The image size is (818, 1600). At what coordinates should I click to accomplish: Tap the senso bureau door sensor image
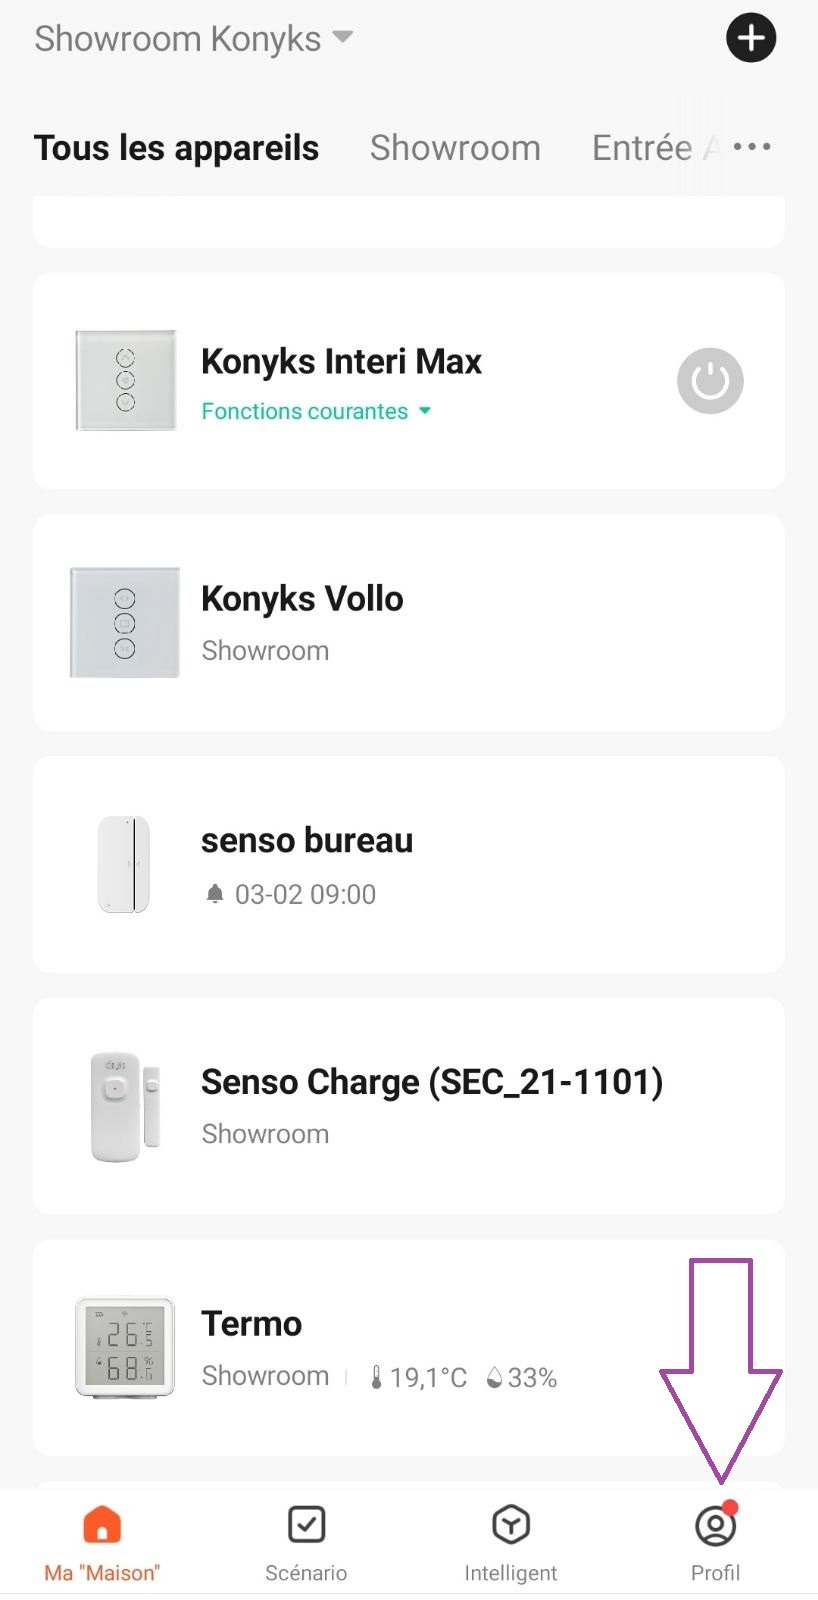(x=124, y=864)
